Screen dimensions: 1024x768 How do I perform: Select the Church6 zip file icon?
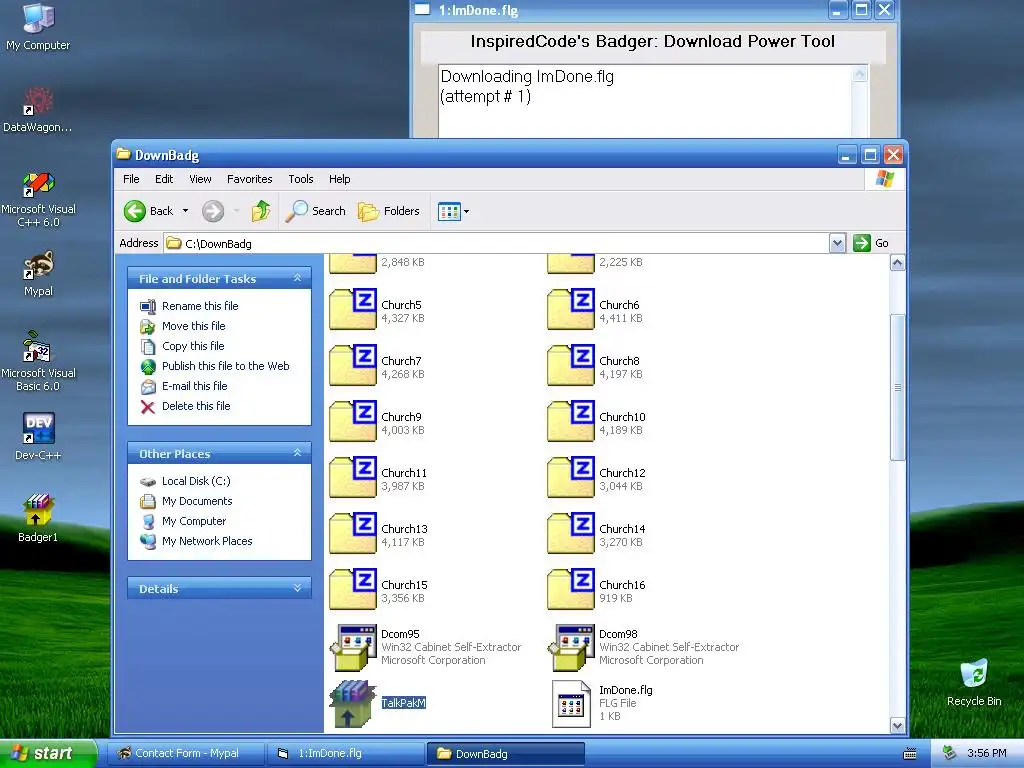571,310
